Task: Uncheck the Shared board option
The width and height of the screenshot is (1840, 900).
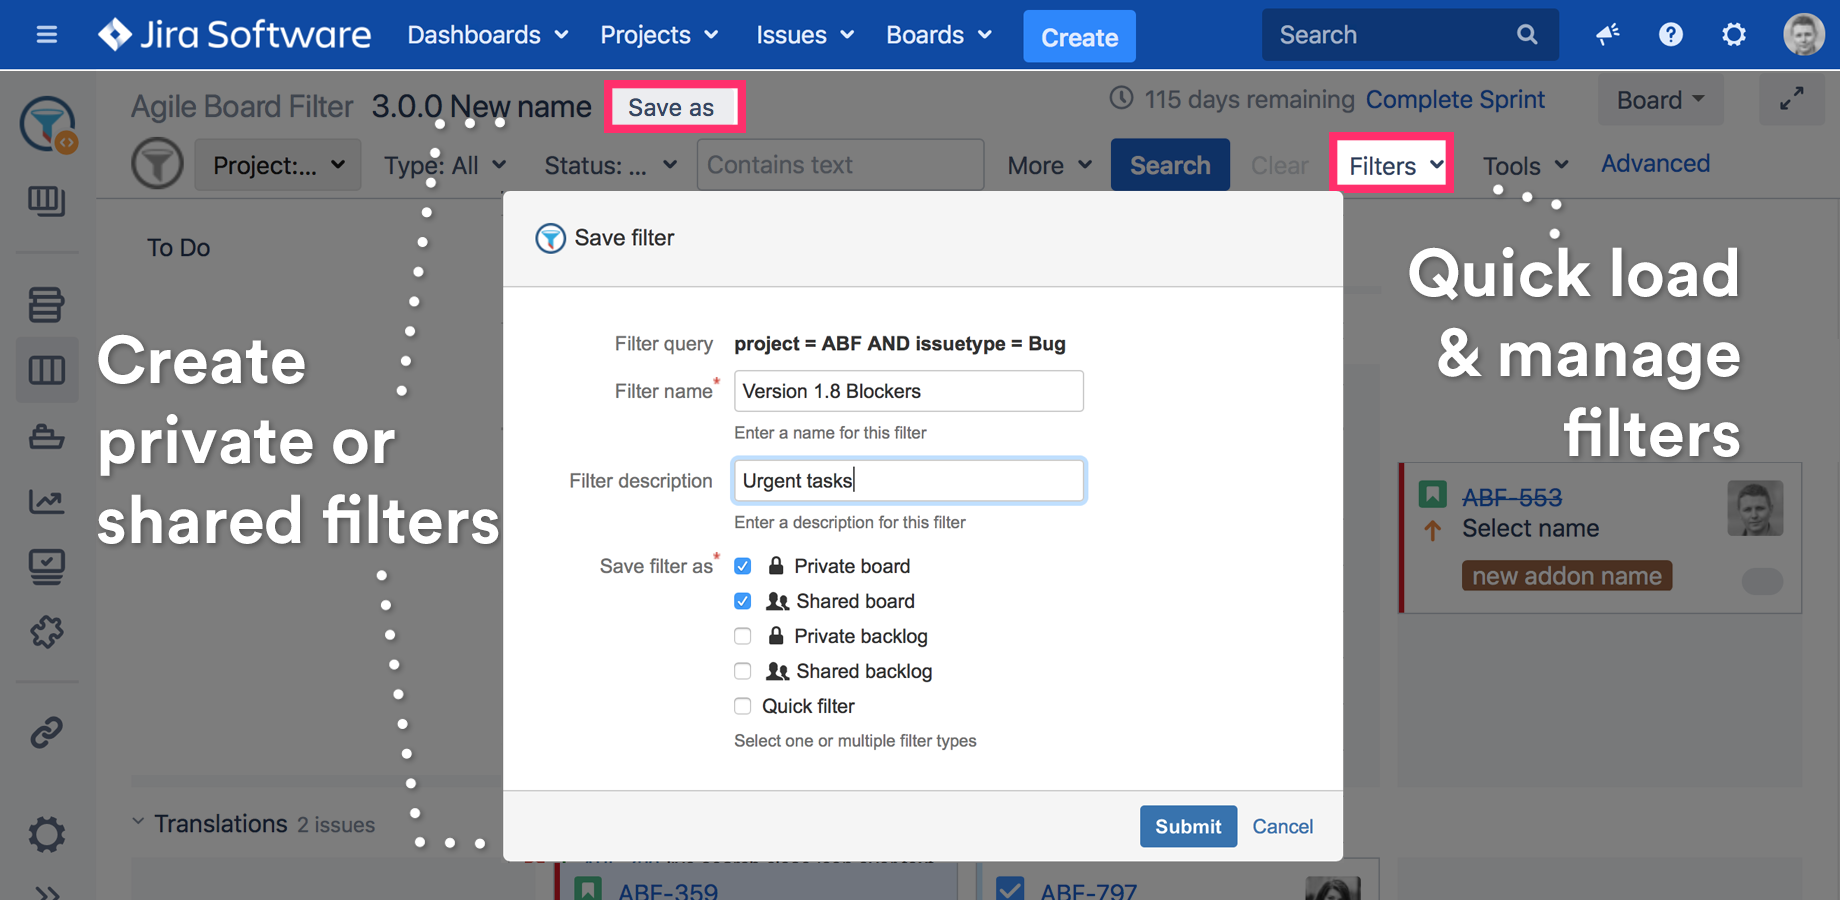Action: [742, 601]
